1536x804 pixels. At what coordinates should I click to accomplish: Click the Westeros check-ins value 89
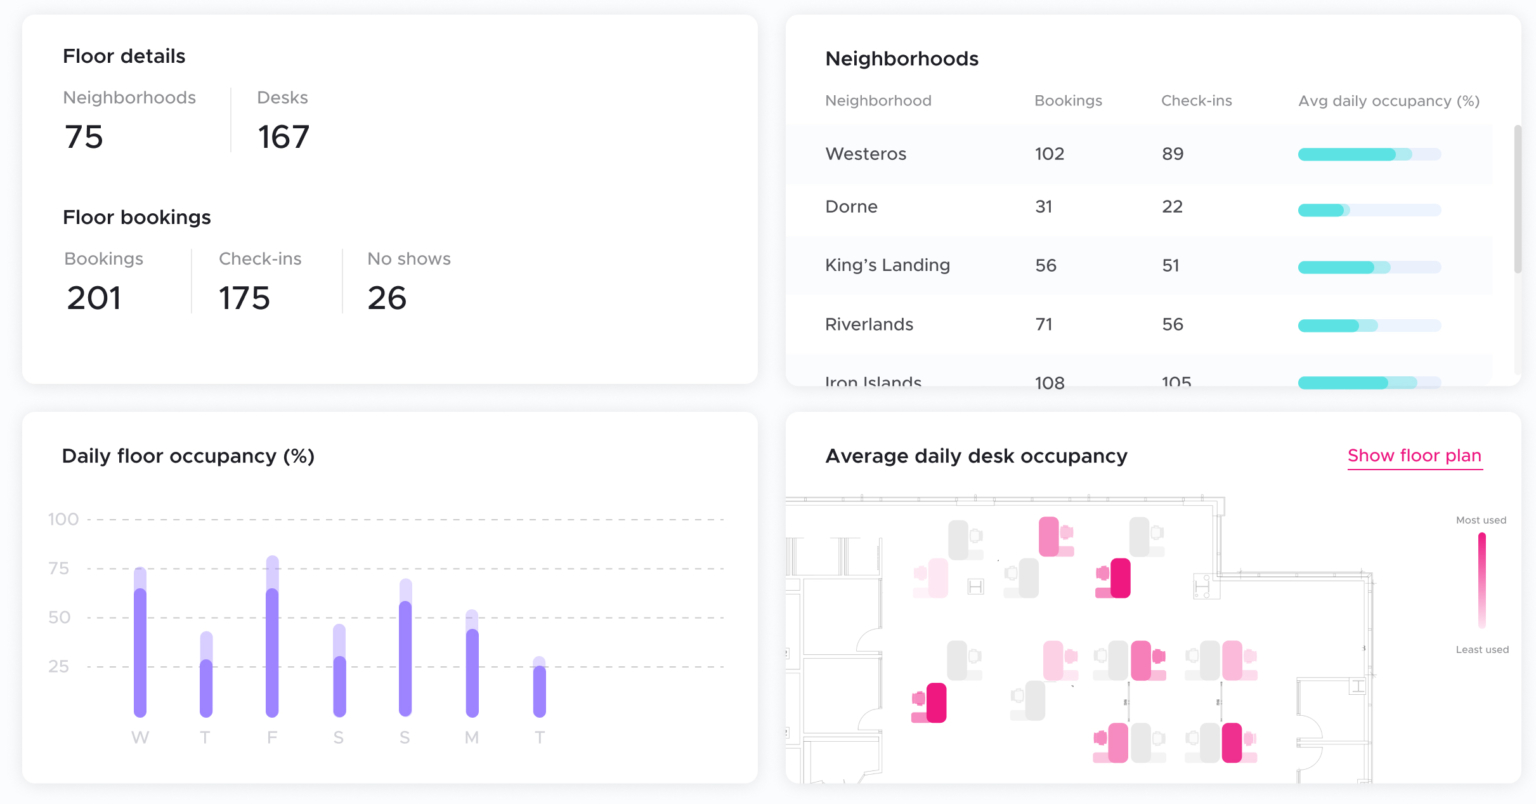[1173, 154]
